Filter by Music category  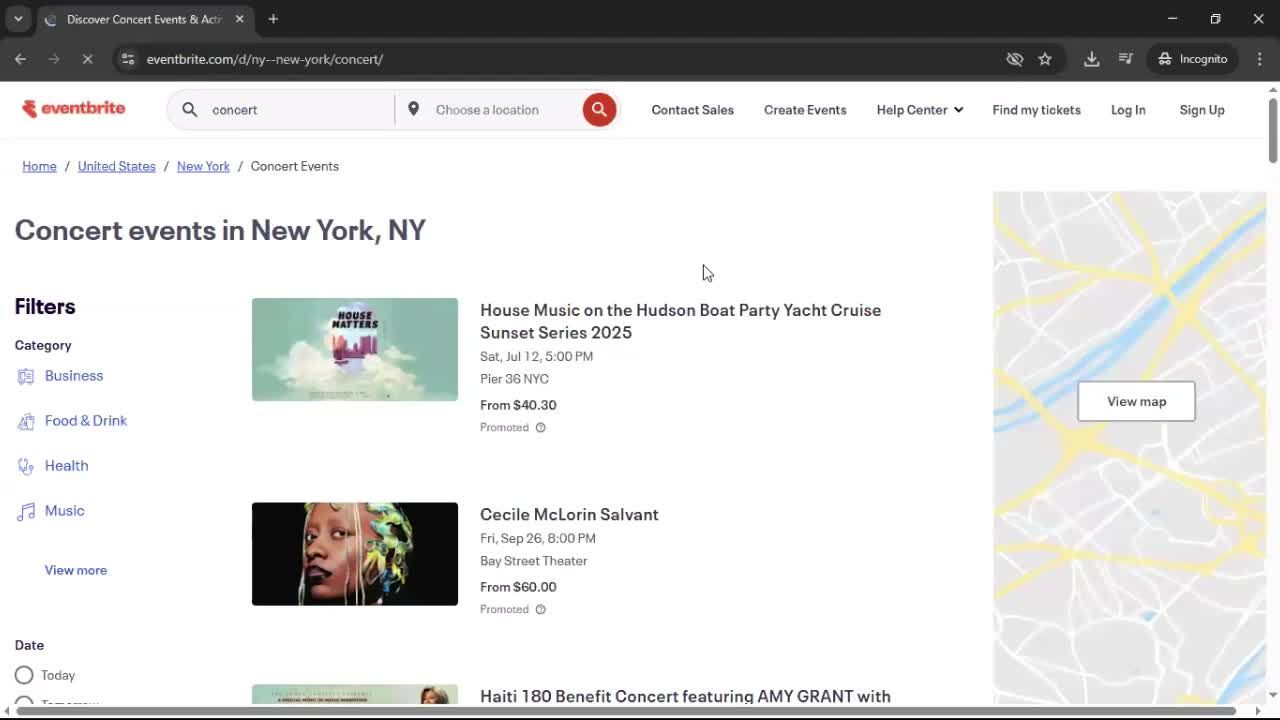tap(64, 511)
